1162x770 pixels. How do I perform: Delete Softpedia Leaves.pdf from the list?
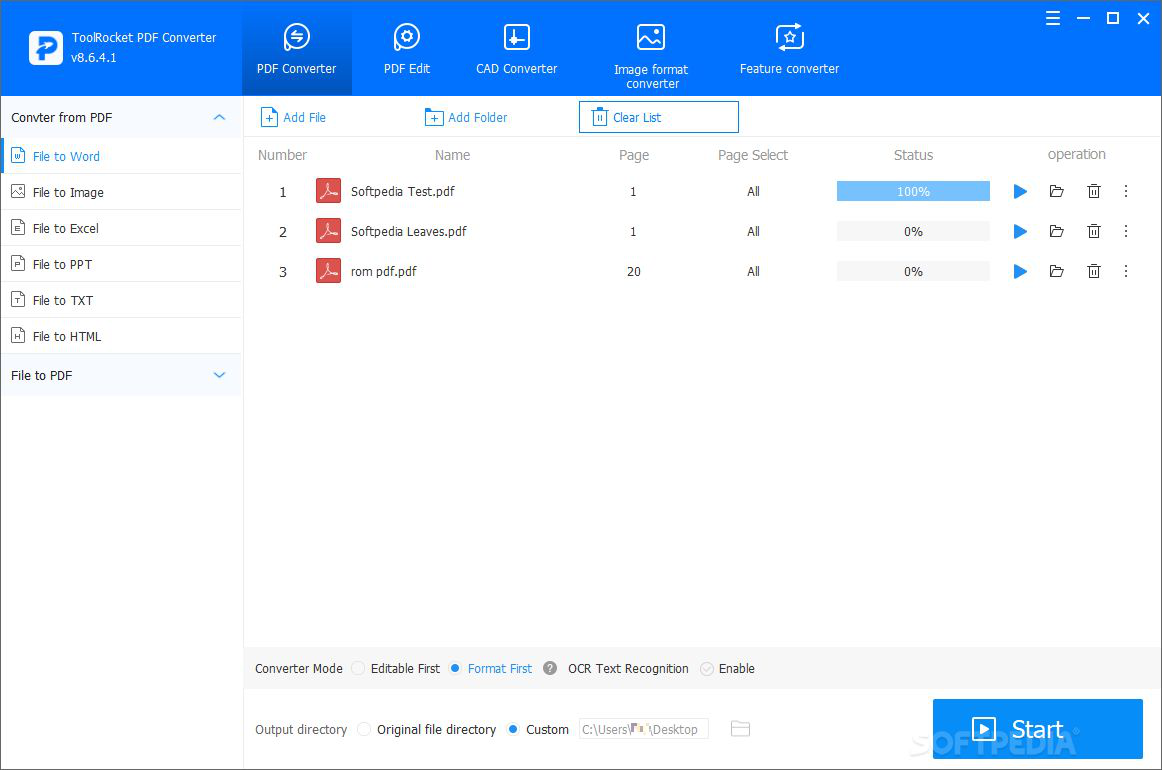click(1094, 231)
